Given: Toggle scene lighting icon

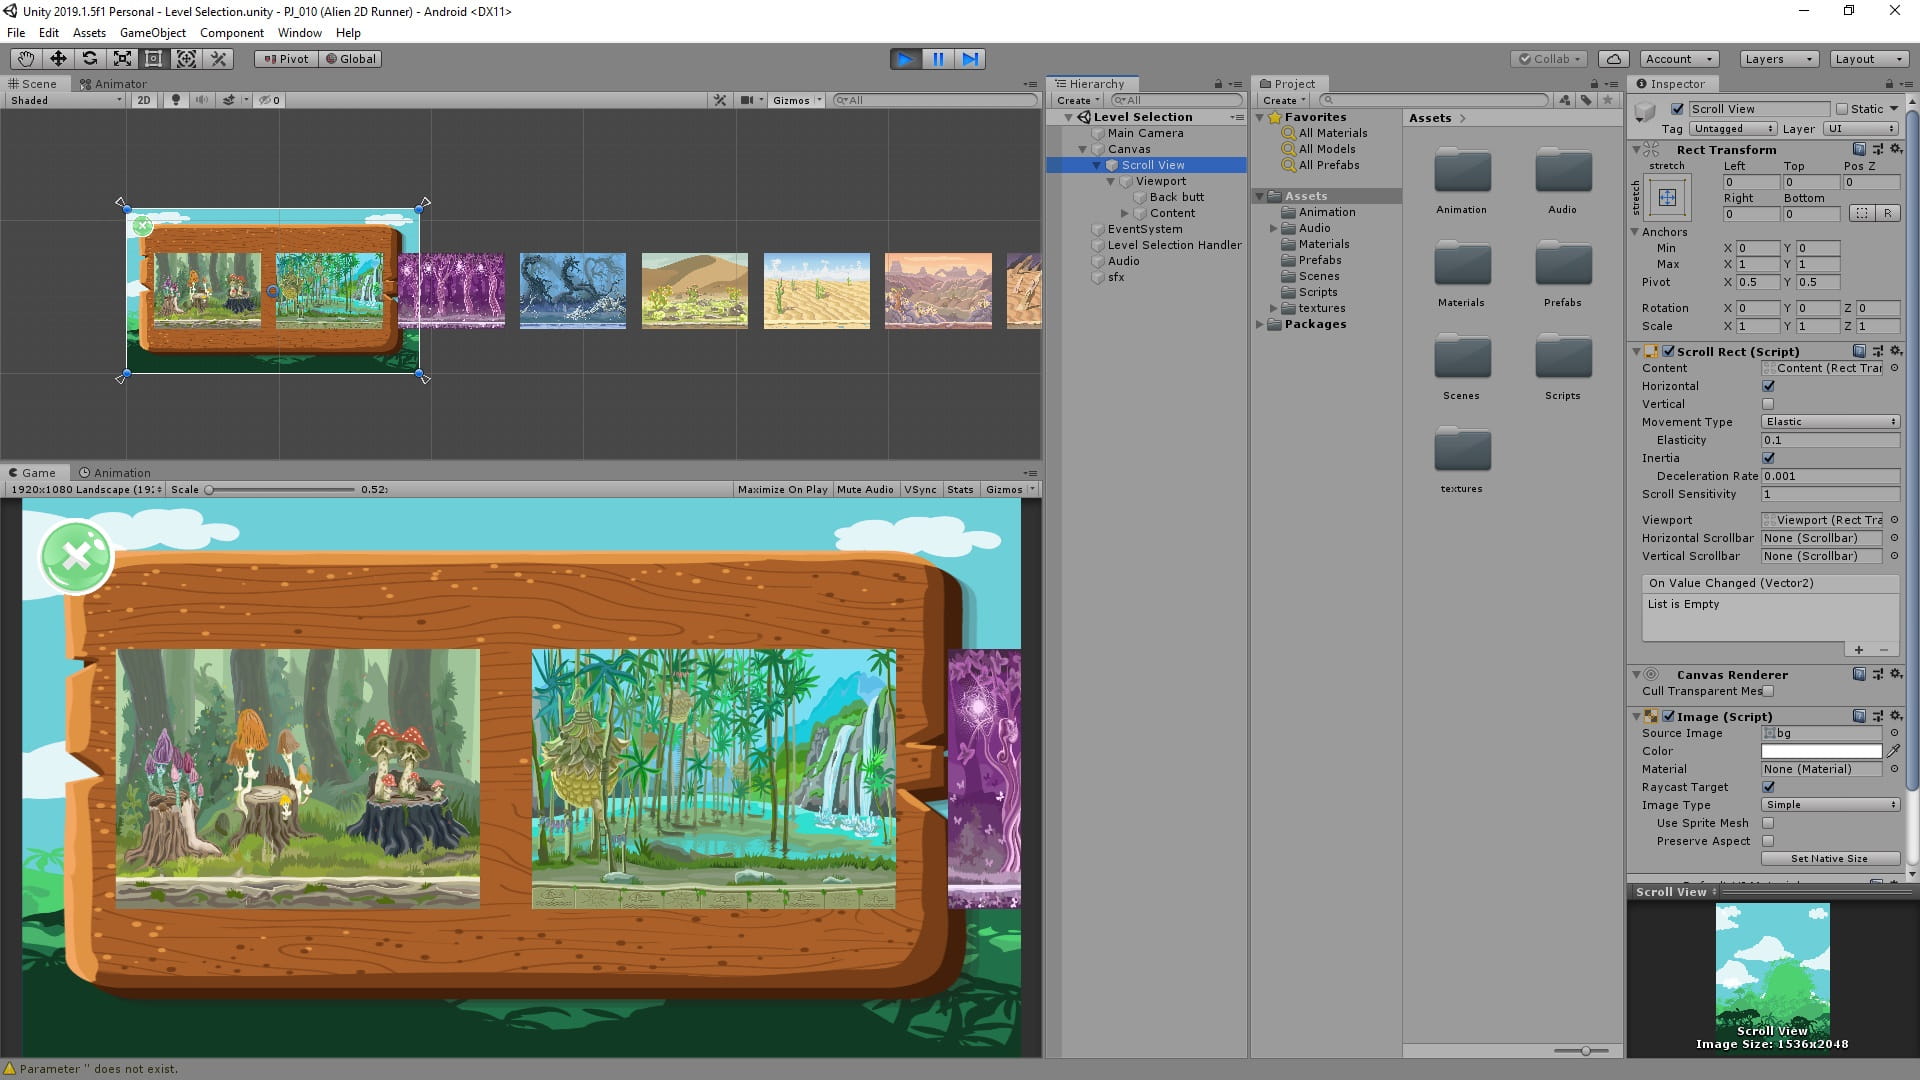Looking at the screenshot, I should click(176, 100).
